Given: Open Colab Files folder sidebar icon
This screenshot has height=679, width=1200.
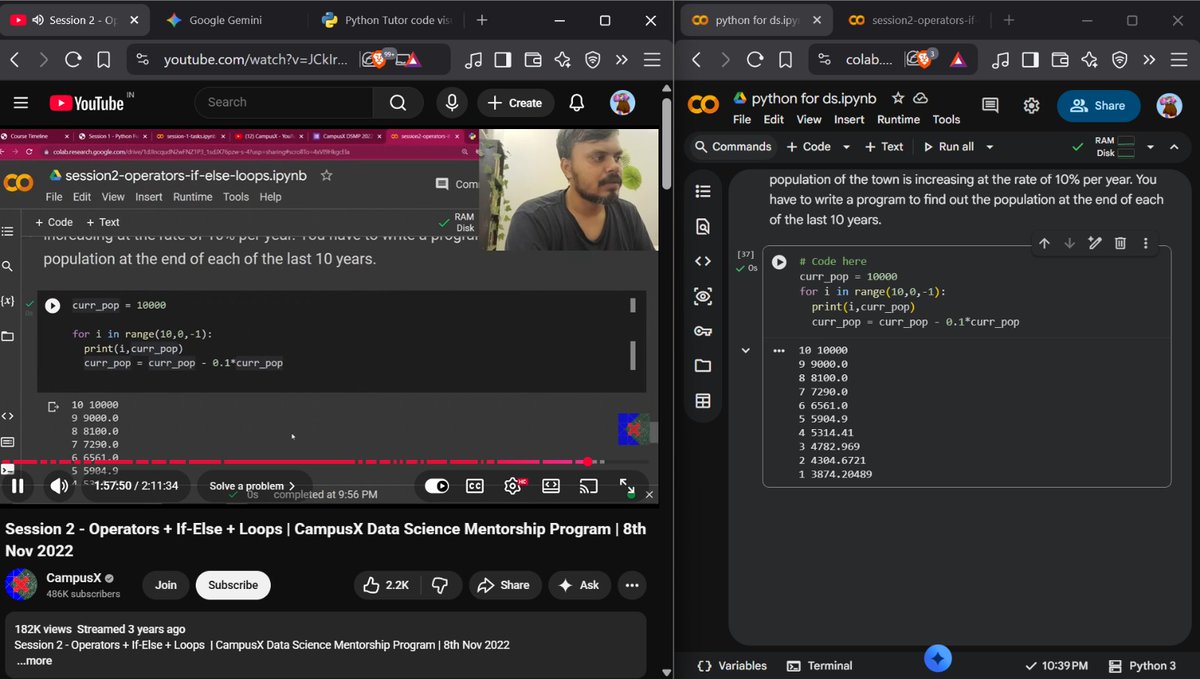Looking at the screenshot, I should (703, 366).
